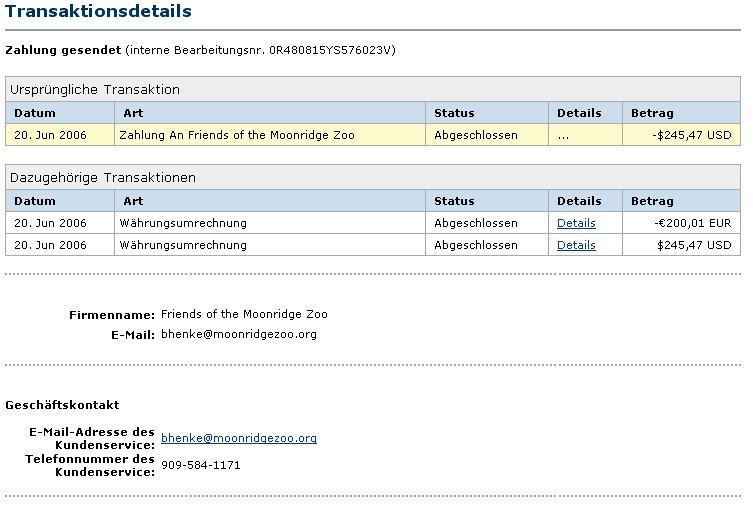This screenshot has width=753, height=506.
Task: Click the plain E-Mail address below Firmenname
Action: [238, 334]
